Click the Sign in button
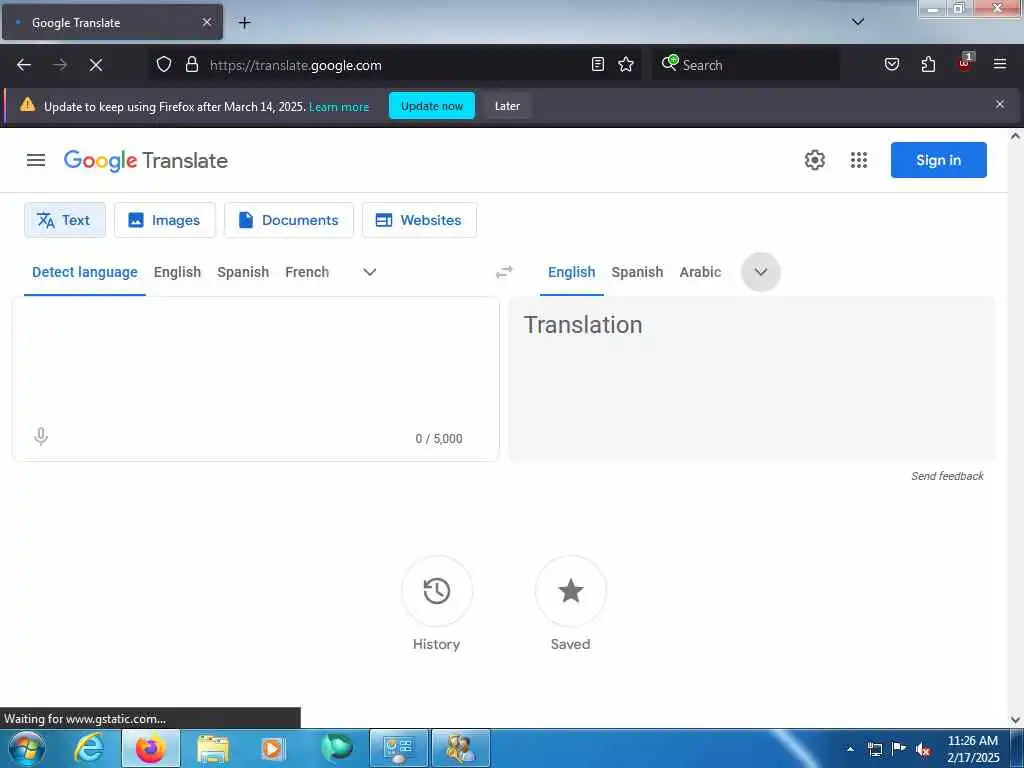Image resolution: width=1024 pixels, height=768 pixels. click(938, 160)
